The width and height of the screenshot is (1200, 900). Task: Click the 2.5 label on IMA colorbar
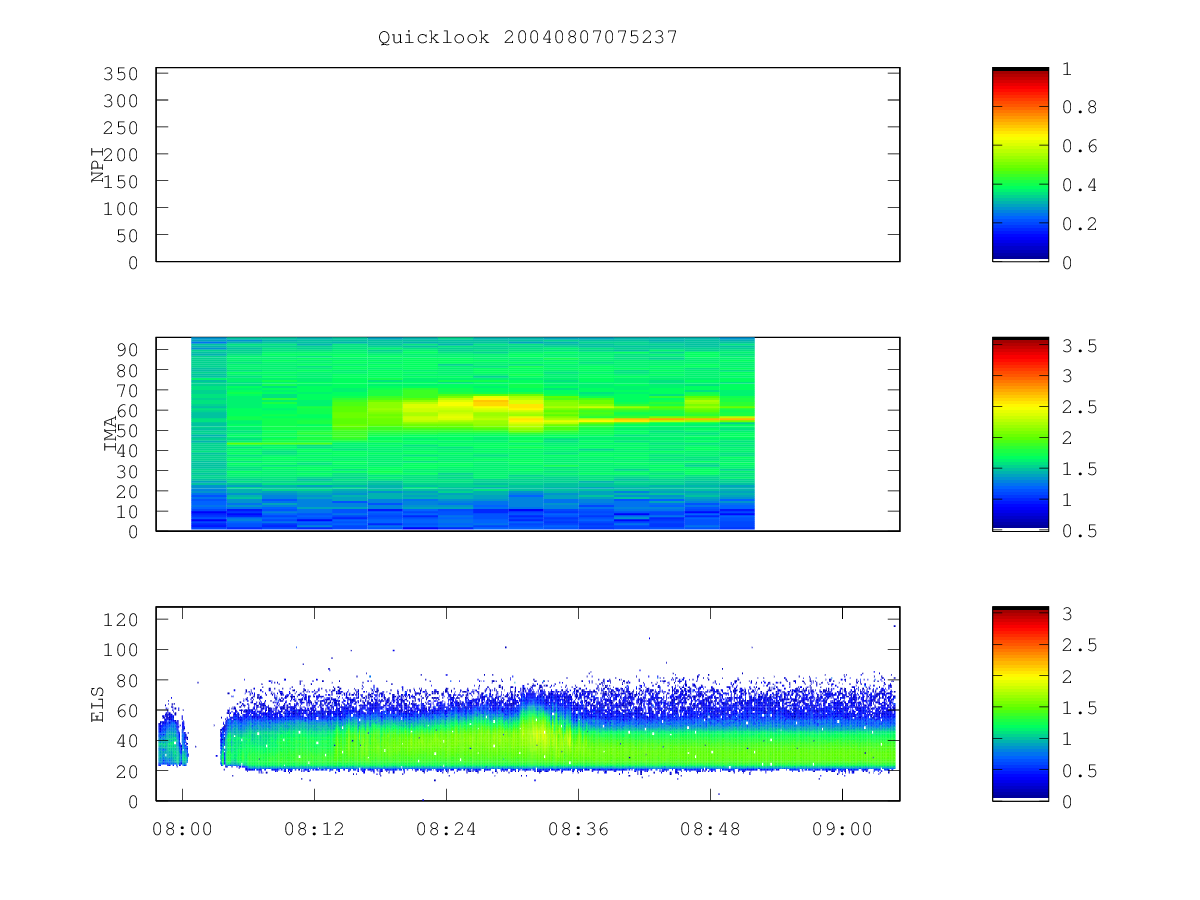coord(1078,407)
